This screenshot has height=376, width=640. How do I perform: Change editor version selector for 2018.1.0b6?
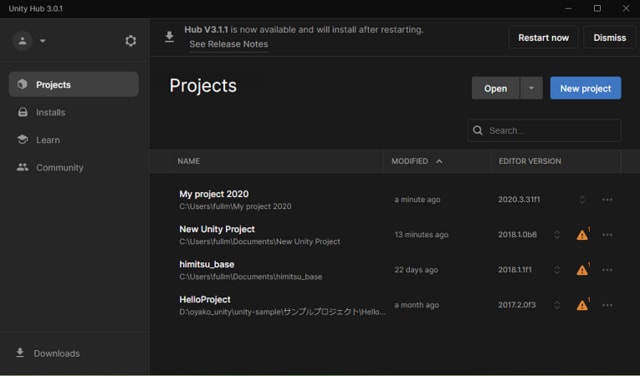coord(557,235)
